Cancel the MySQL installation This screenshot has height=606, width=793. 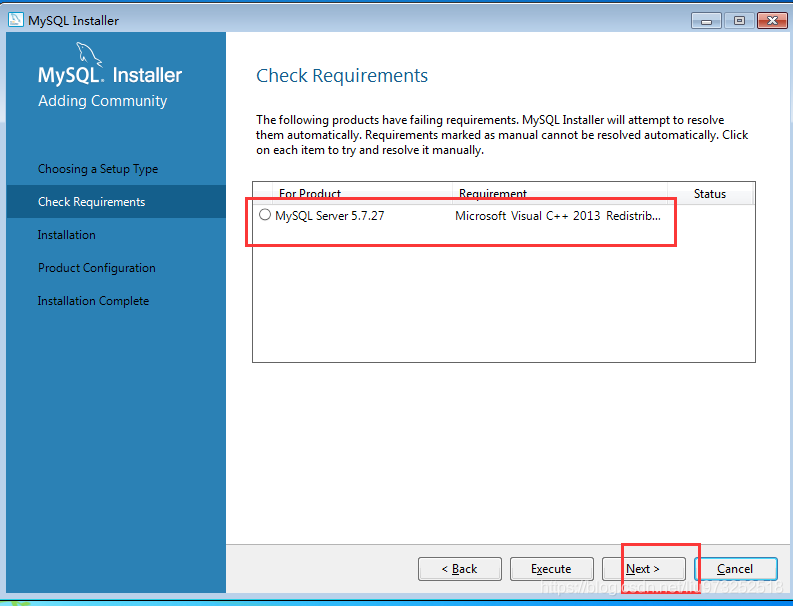pos(735,569)
